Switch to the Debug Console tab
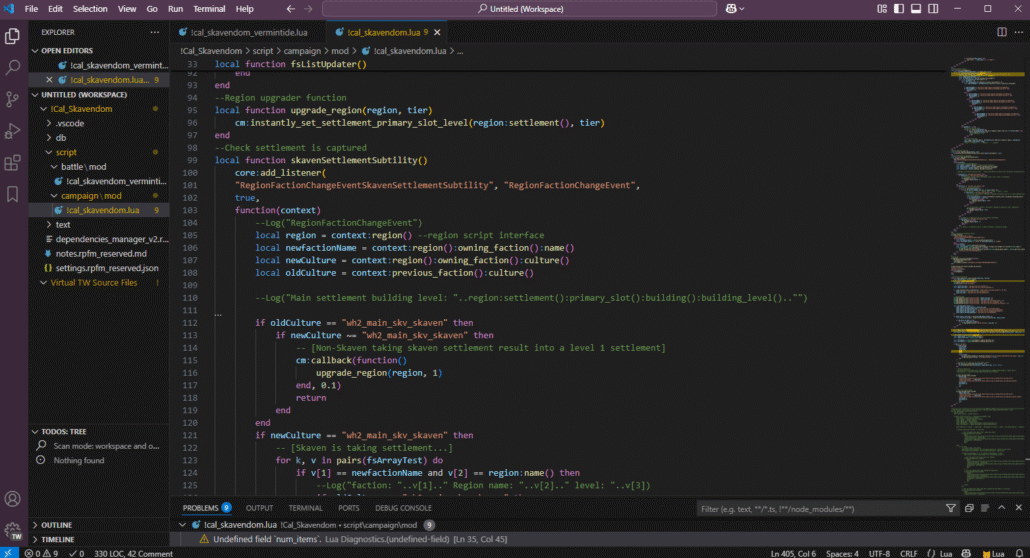Image resolution: width=1030 pixels, height=558 pixels. click(x=403, y=508)
